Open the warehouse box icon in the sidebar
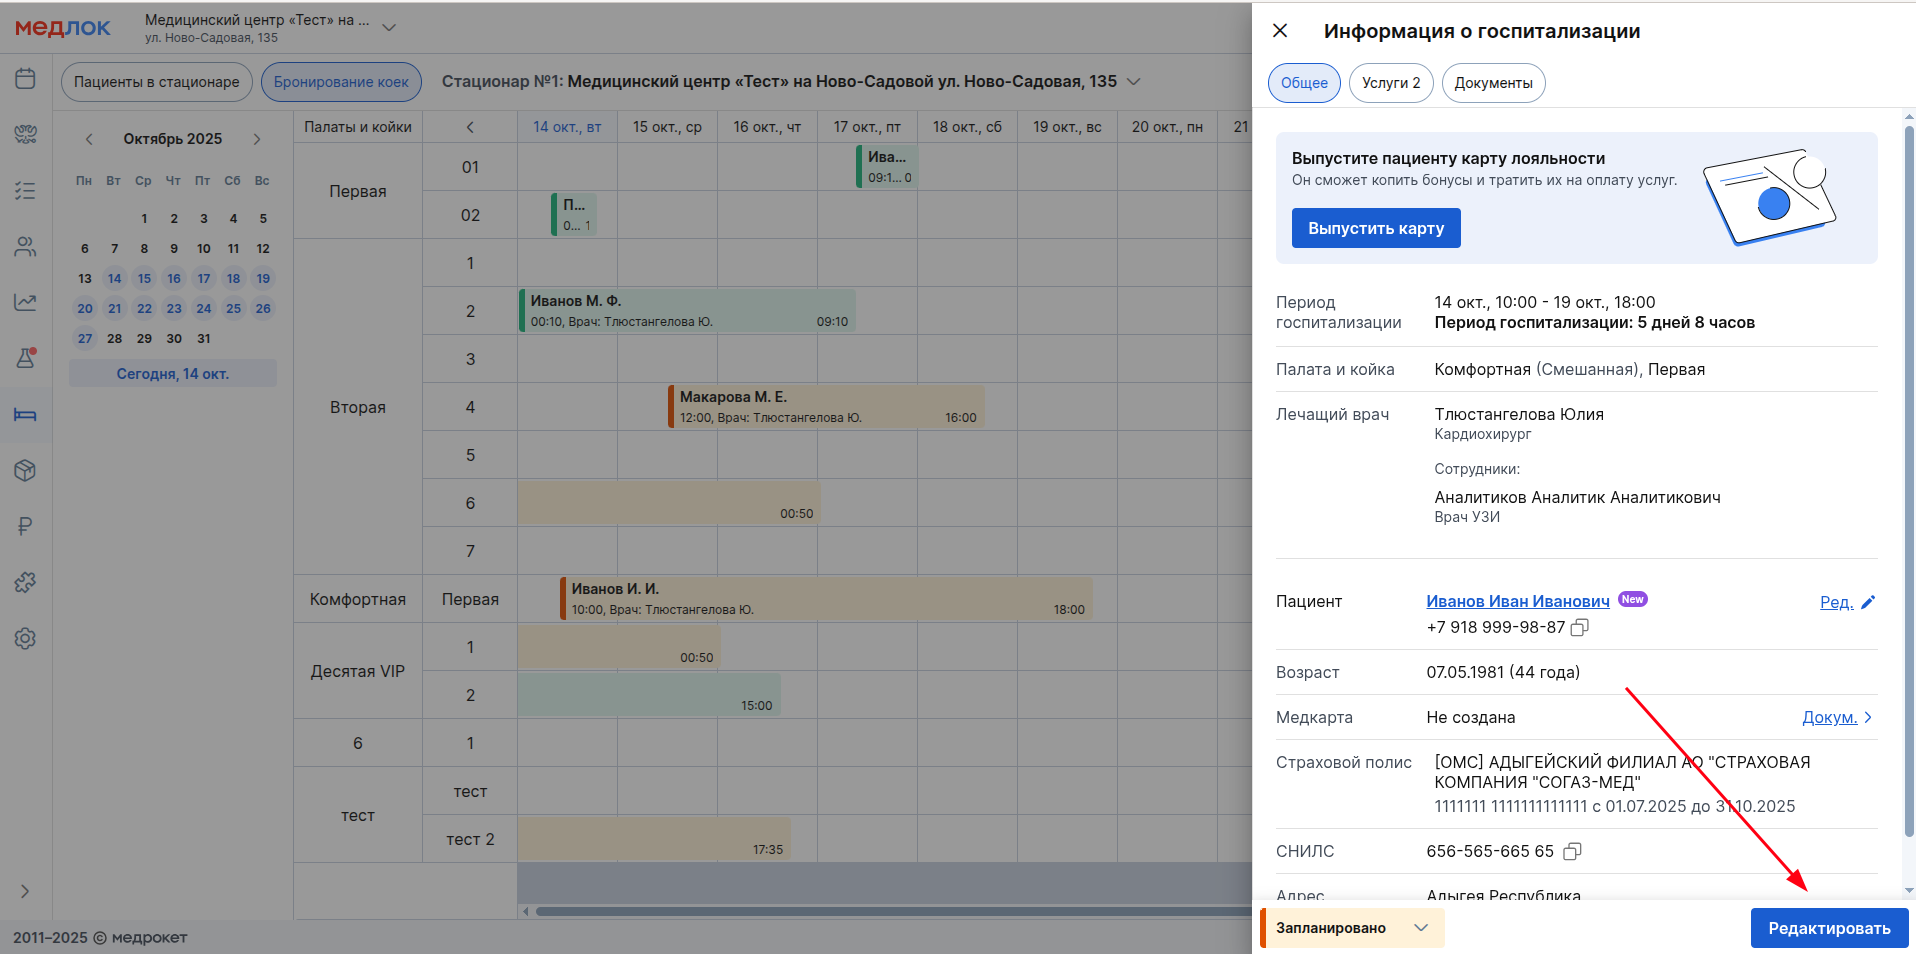The height and width of the screenshot is (954, 1916). (25, 470)
